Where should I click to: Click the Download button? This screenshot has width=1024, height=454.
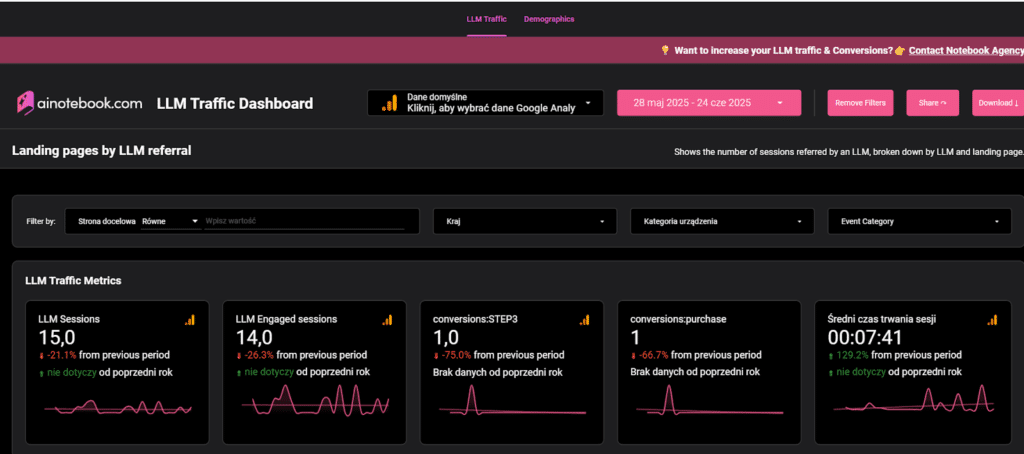(998, 103)
